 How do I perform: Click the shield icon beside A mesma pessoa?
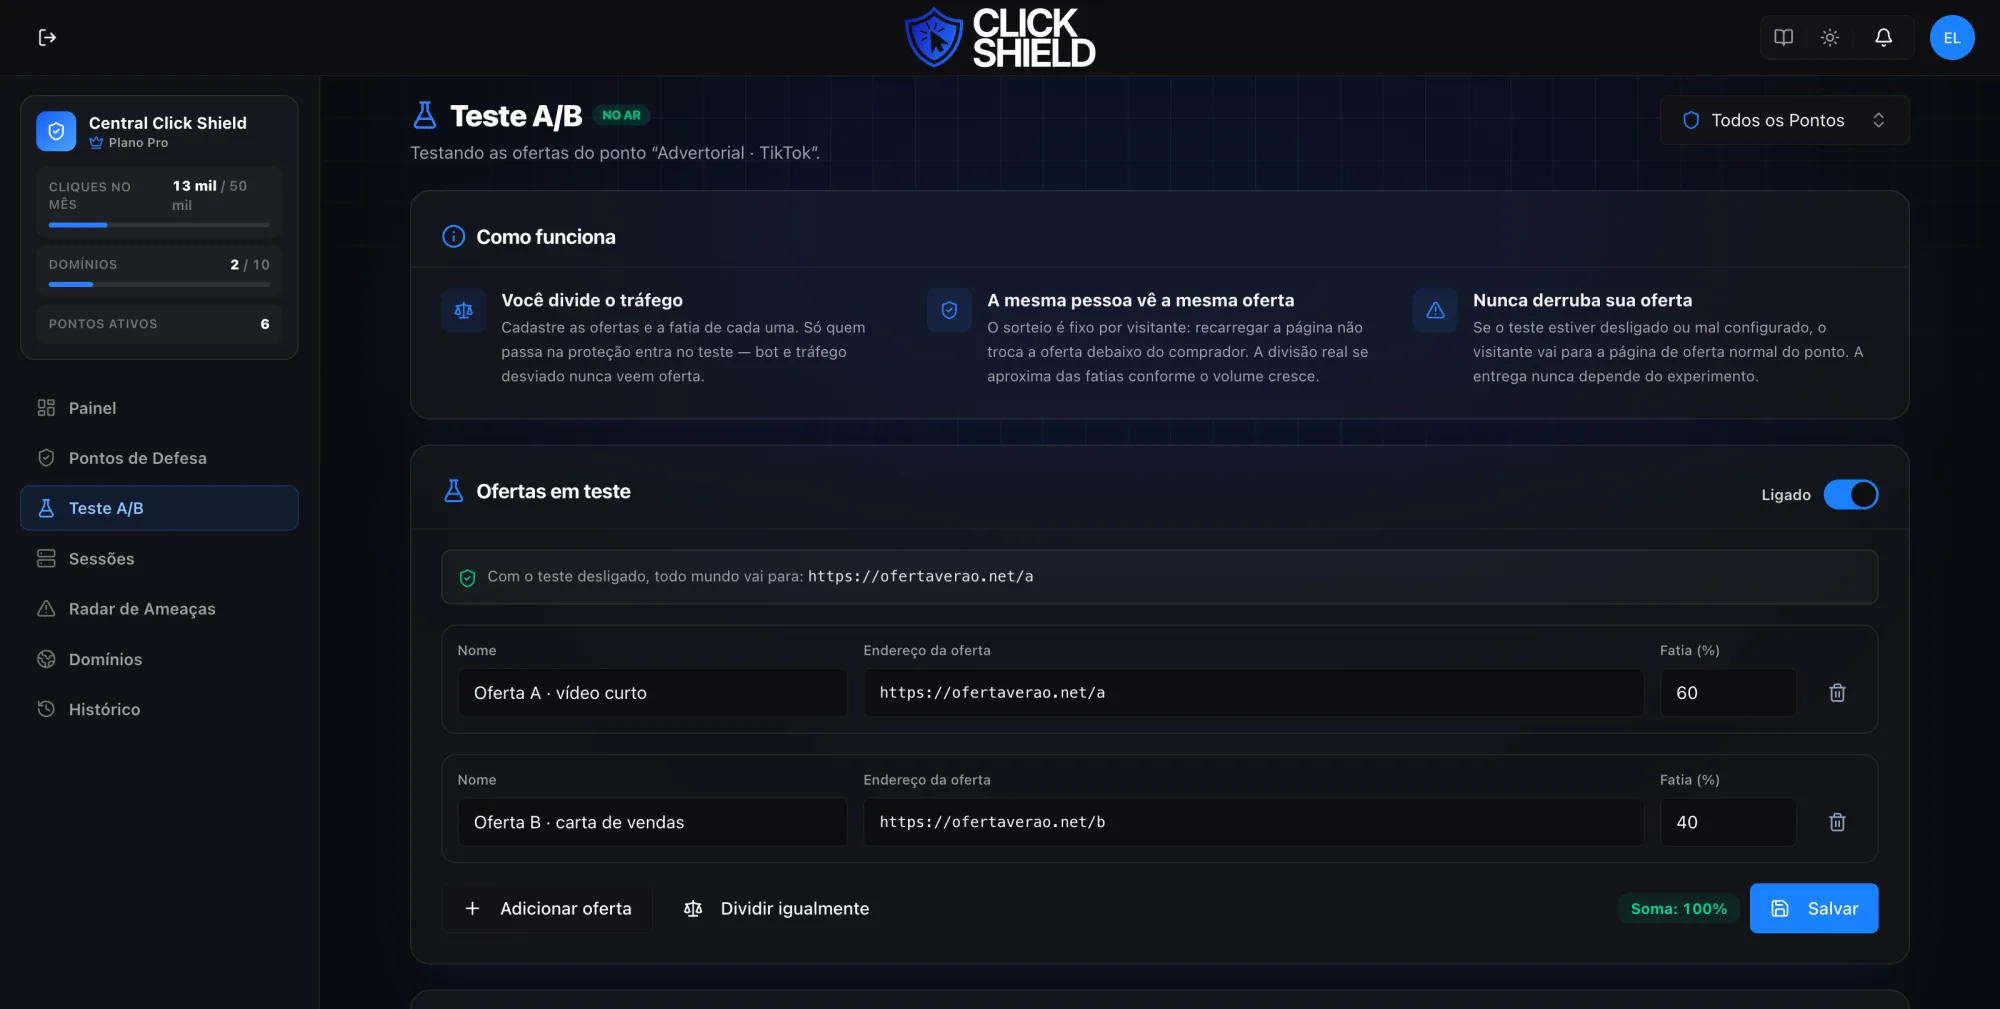pos(949,310)
